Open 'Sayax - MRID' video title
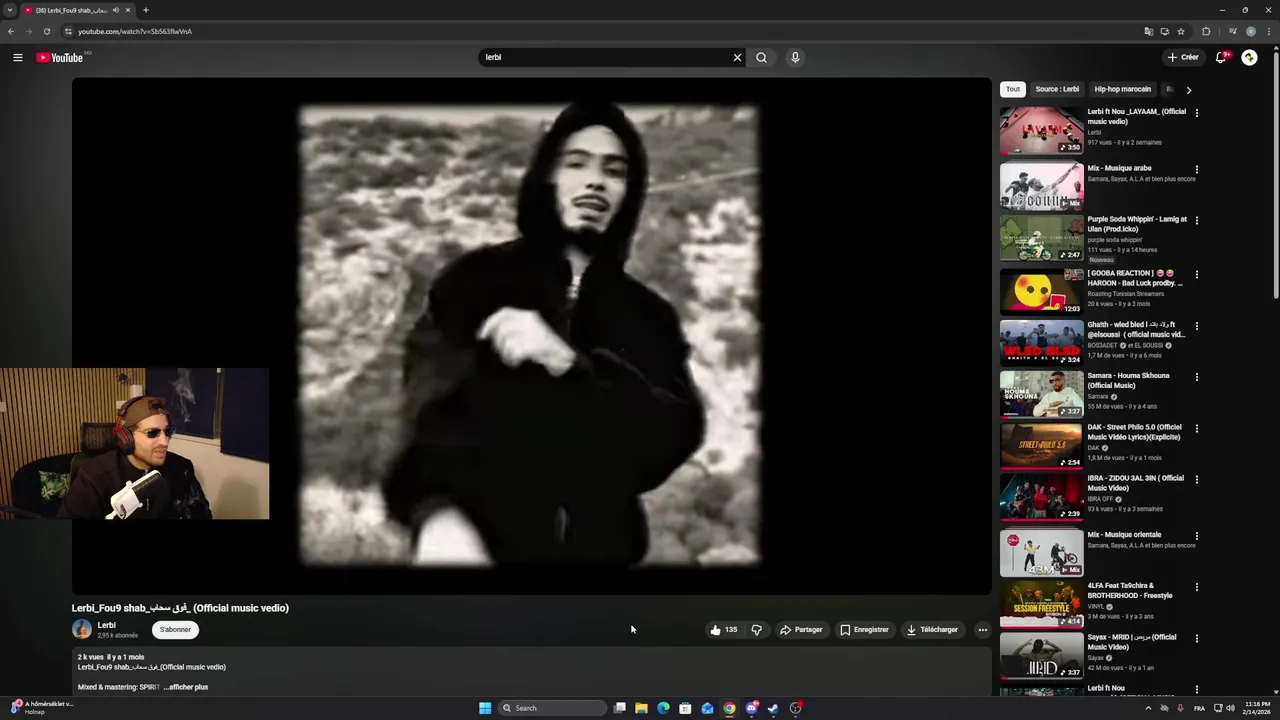The height and width of the screenshot is (720, 1280). [x=1132, y=642]
